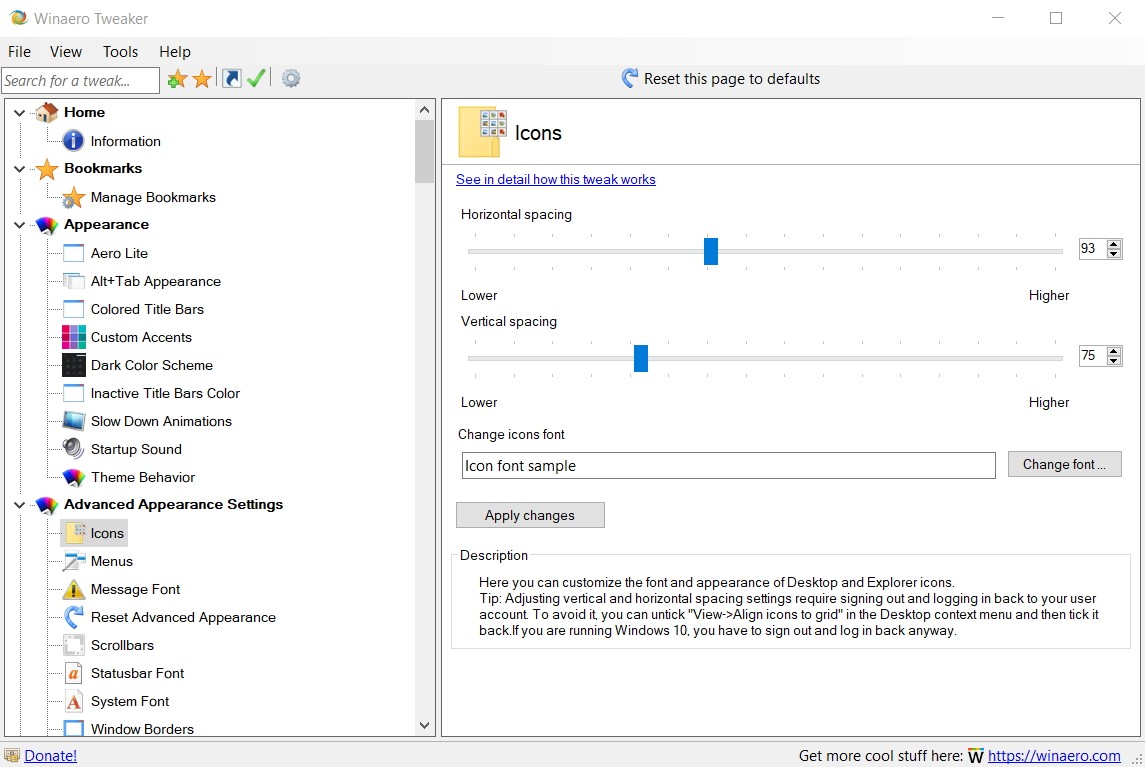Collapse the Home tree node
The height and width of the screenshot is (767, 1145).
[x=20, y=112]
